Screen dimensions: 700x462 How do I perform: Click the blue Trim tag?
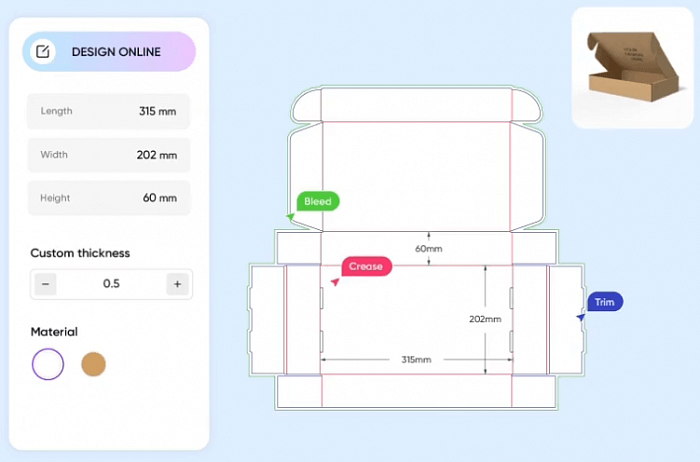click(604, 302)
